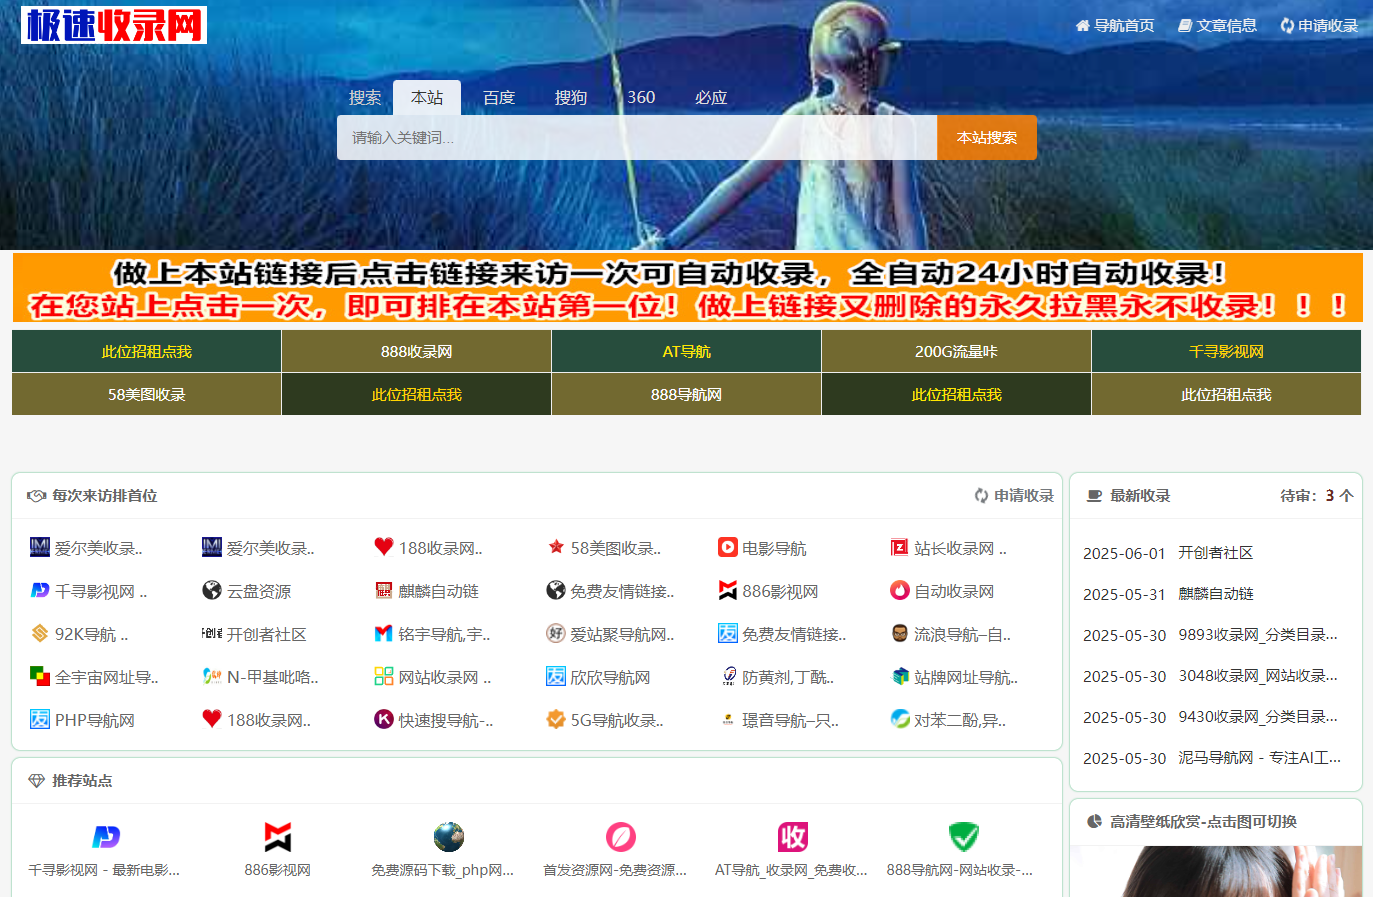Open 申请收录 in the top navigation

click(1319, 26)
